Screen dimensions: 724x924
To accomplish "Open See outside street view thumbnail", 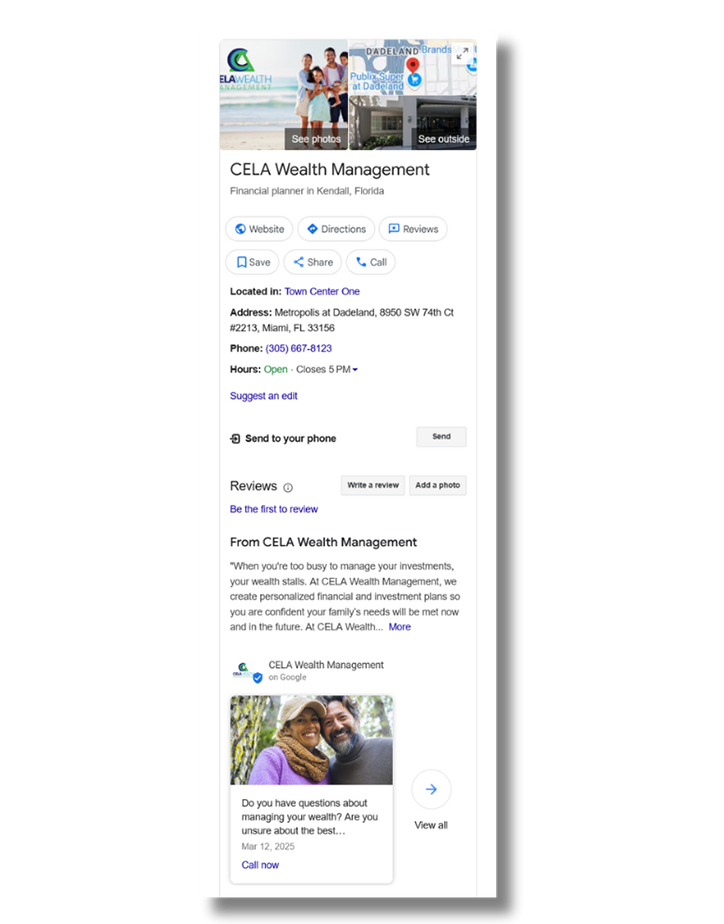I will point(413,123).
